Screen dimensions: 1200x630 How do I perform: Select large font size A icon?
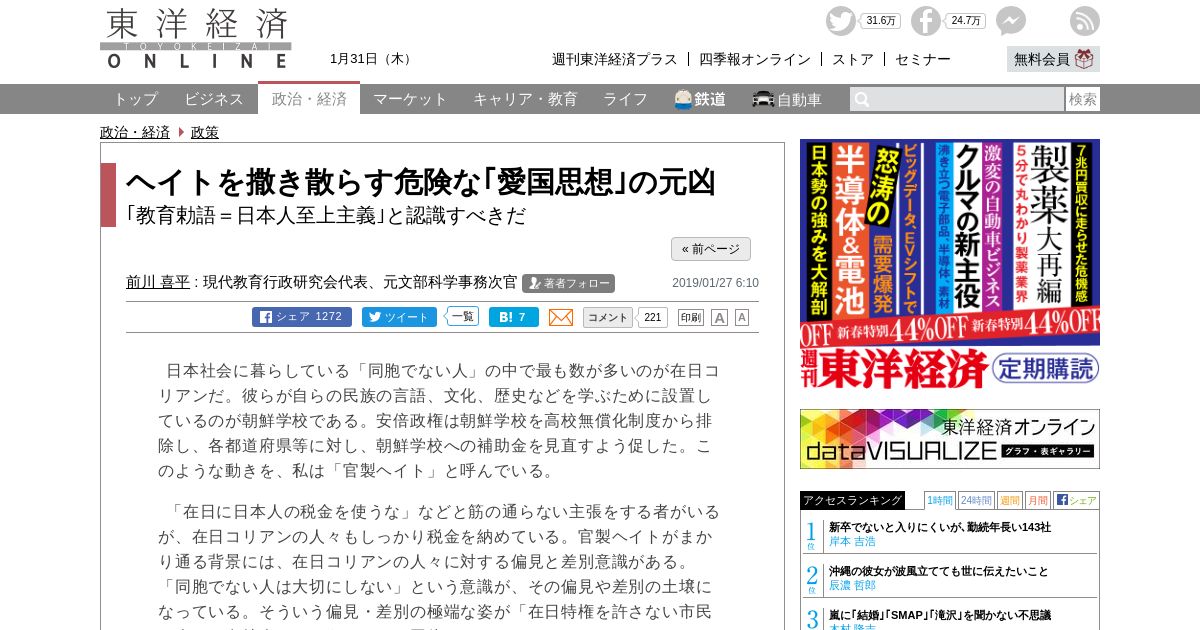(x=719, y=317)
